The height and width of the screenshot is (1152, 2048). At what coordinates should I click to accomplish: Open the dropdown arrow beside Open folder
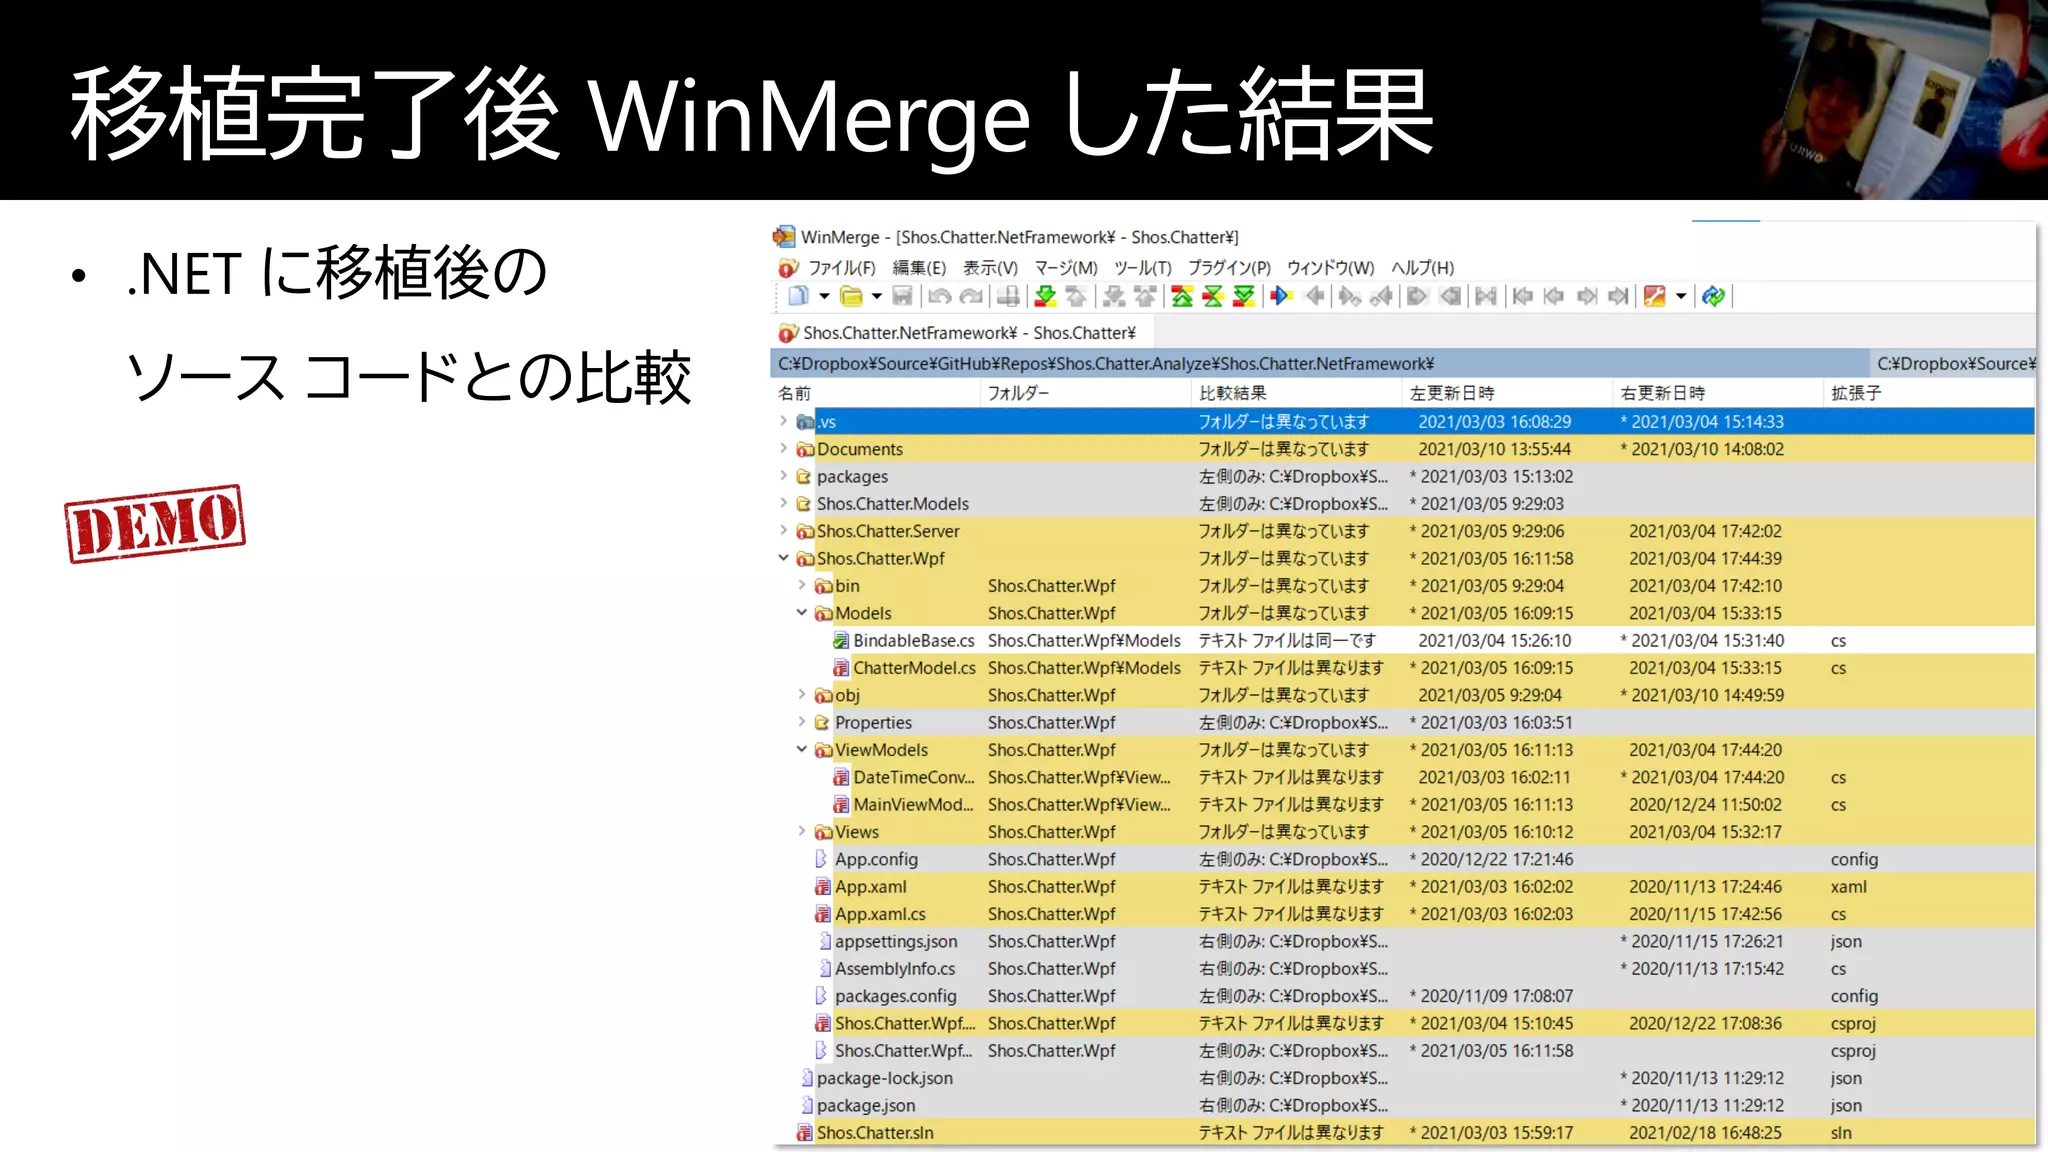tap(877, 296)
